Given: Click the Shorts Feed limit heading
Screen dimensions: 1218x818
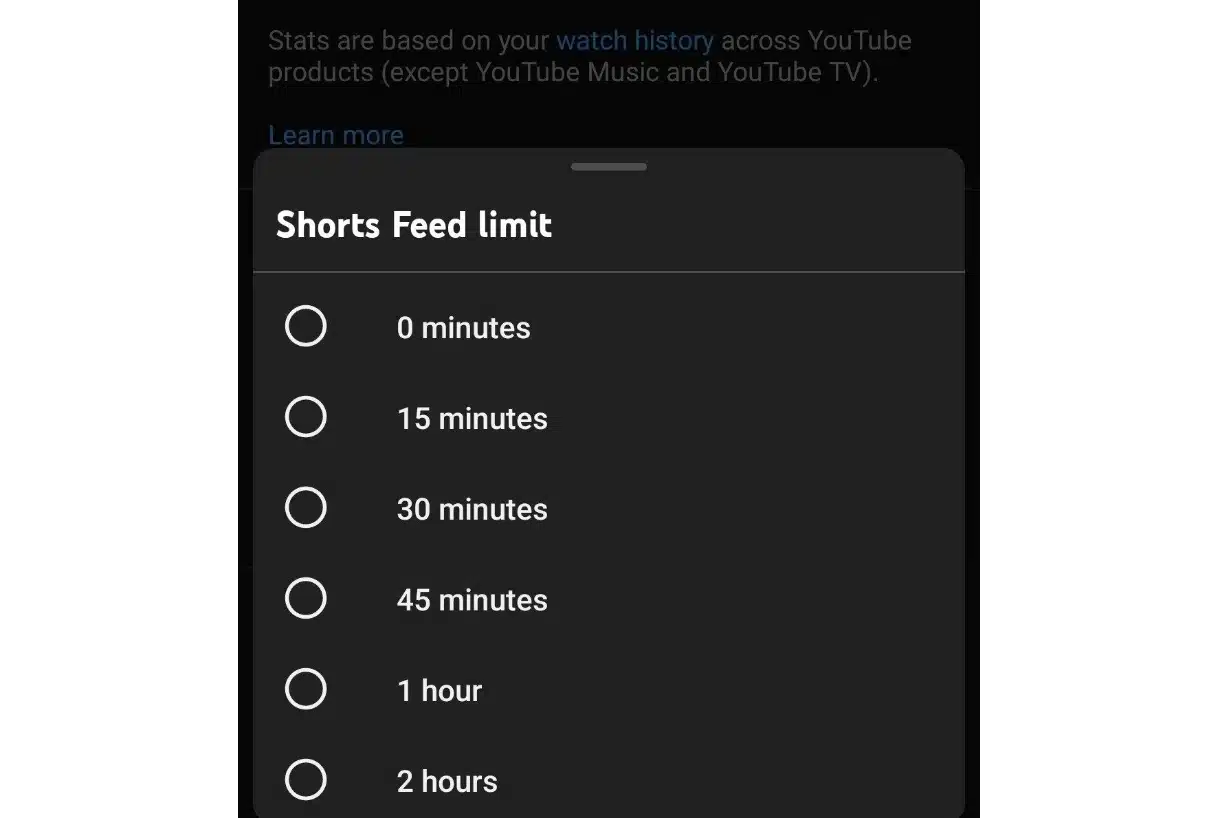Looking at the screenshot, I should coord(413,224).
